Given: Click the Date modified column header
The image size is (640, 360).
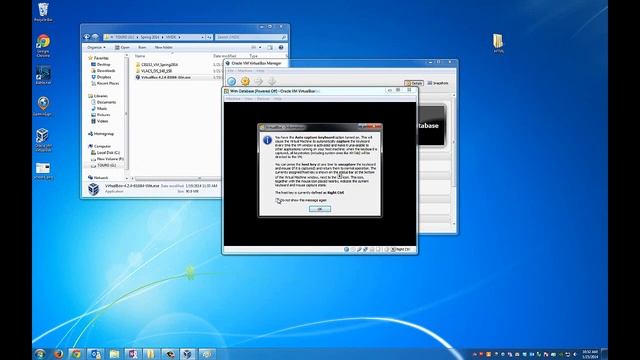Looking at the screenshot, I should (224, 56).
